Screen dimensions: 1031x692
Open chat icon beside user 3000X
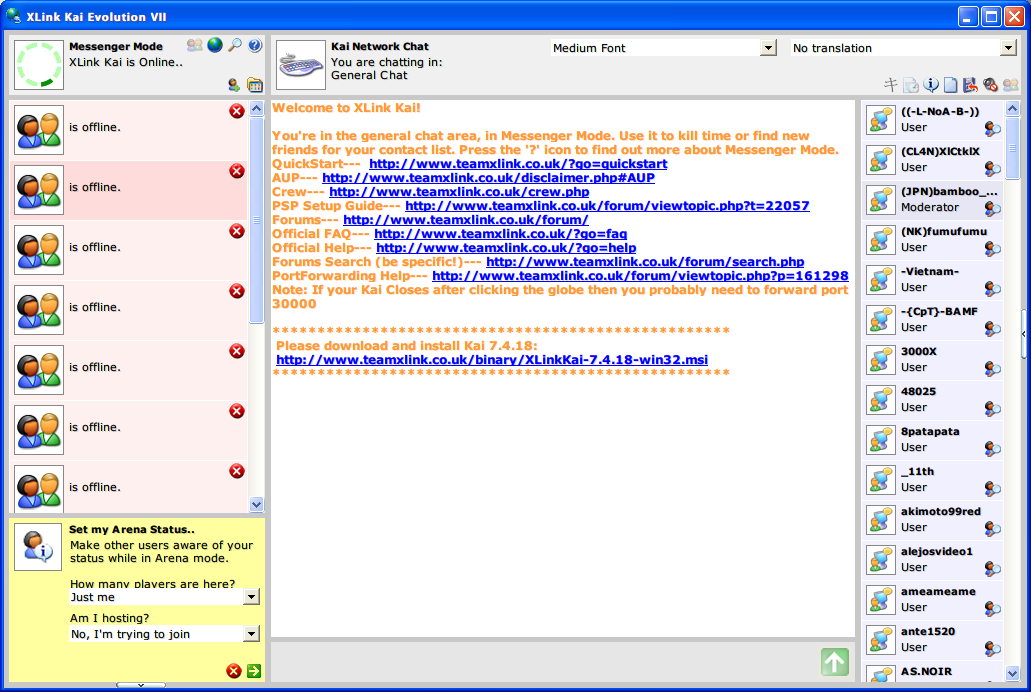pyautogui.click(x=992, y=369)
